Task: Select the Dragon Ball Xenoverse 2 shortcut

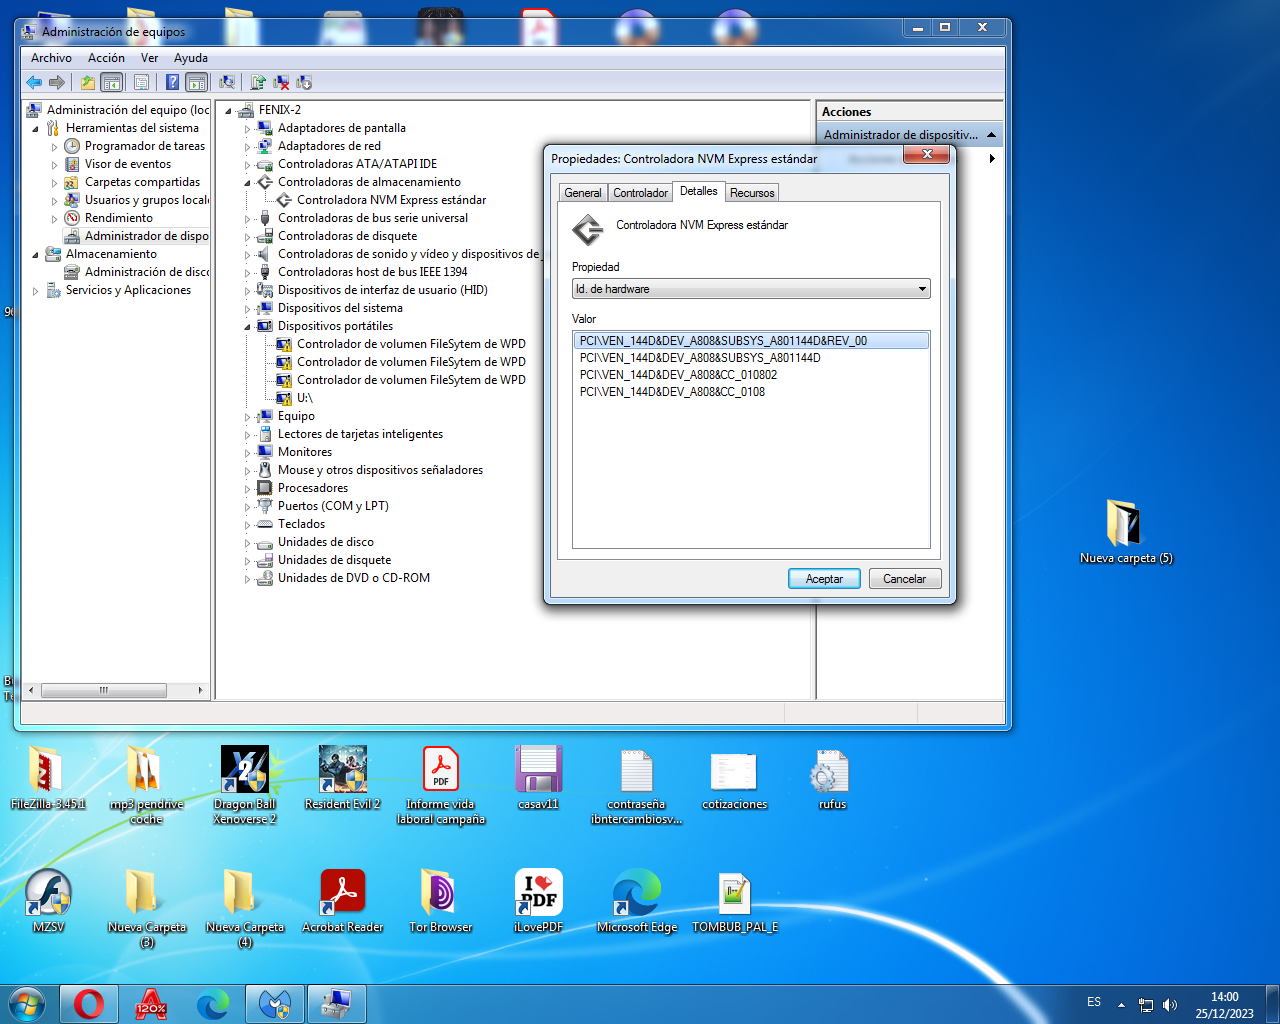Action: click(245, 785)
